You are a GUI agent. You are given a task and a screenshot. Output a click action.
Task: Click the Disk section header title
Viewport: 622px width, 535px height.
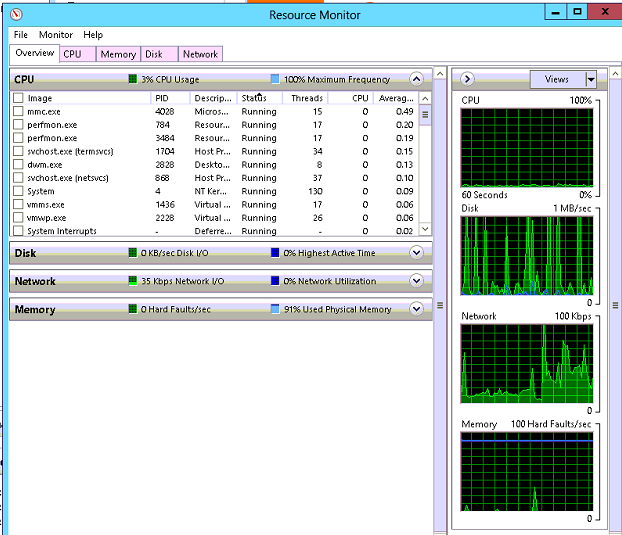coord(25,253)
